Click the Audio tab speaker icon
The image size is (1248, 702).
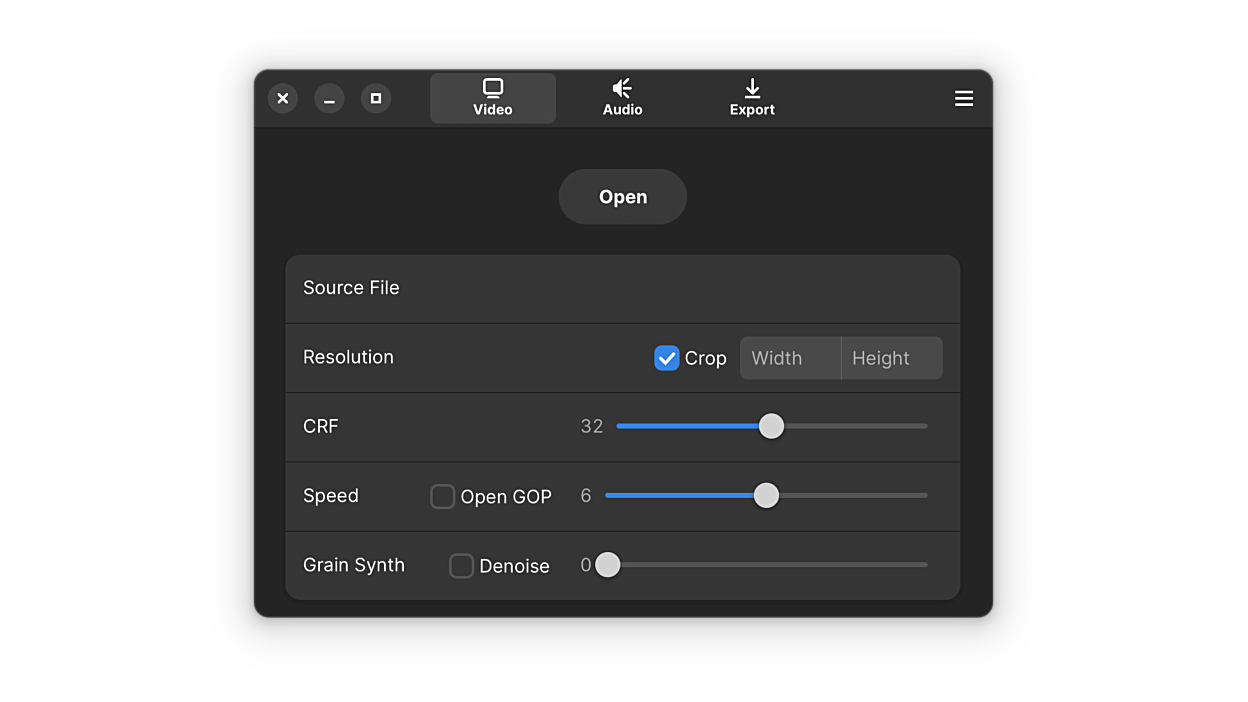click(x=622, y=88)
